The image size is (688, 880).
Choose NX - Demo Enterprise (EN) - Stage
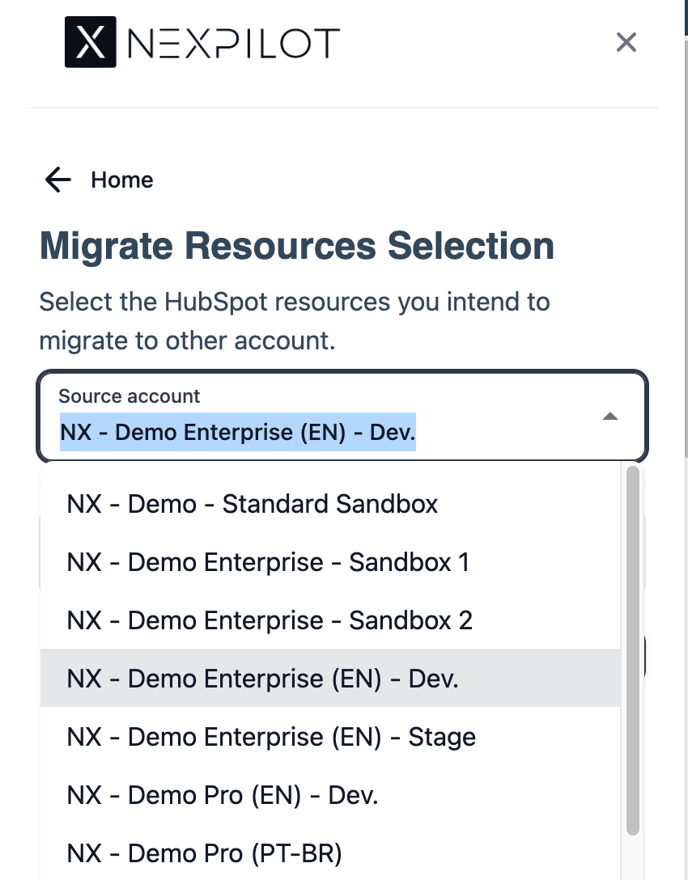271,737
